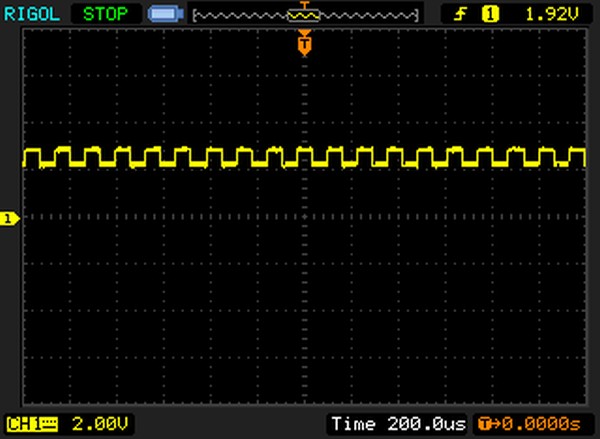Click the rising edge trigger icon

(462, 14)
